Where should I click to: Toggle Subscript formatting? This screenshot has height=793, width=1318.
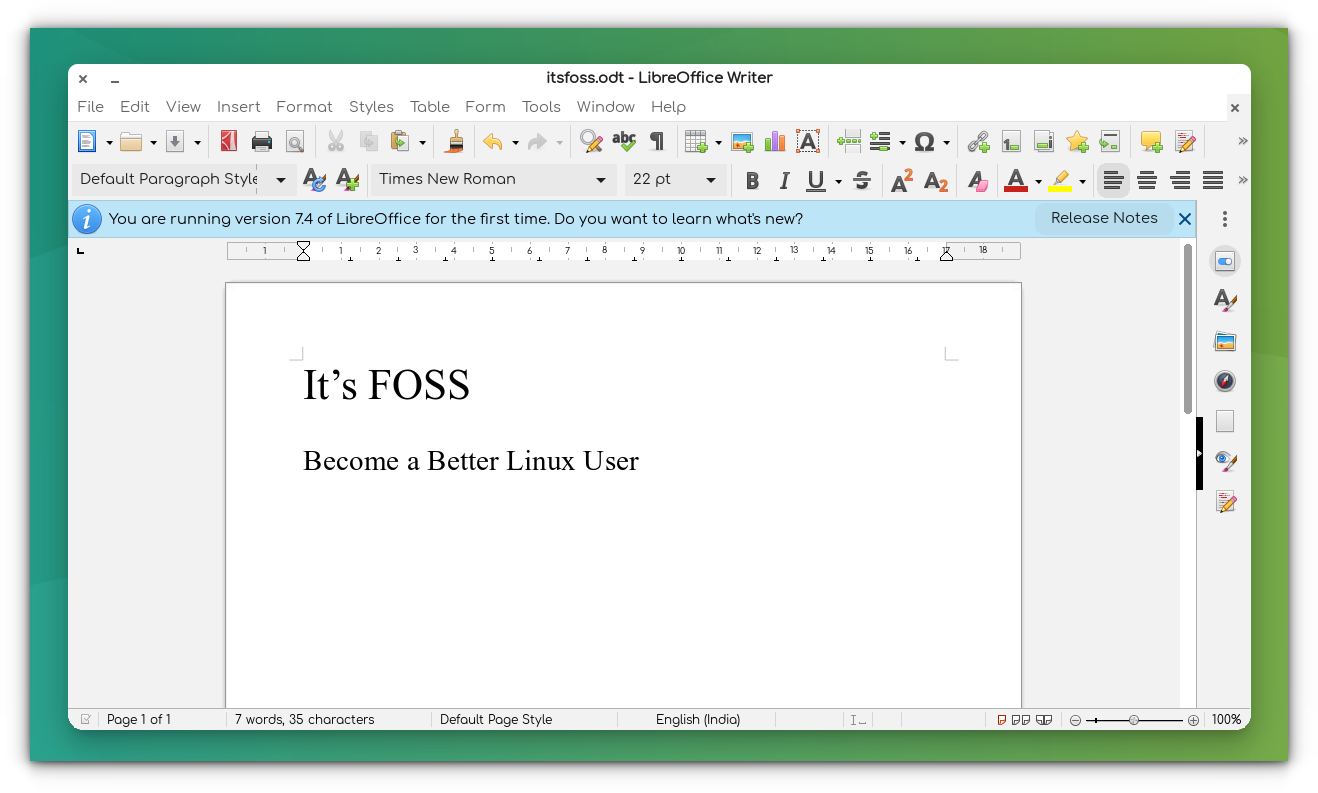coord(935,181)
